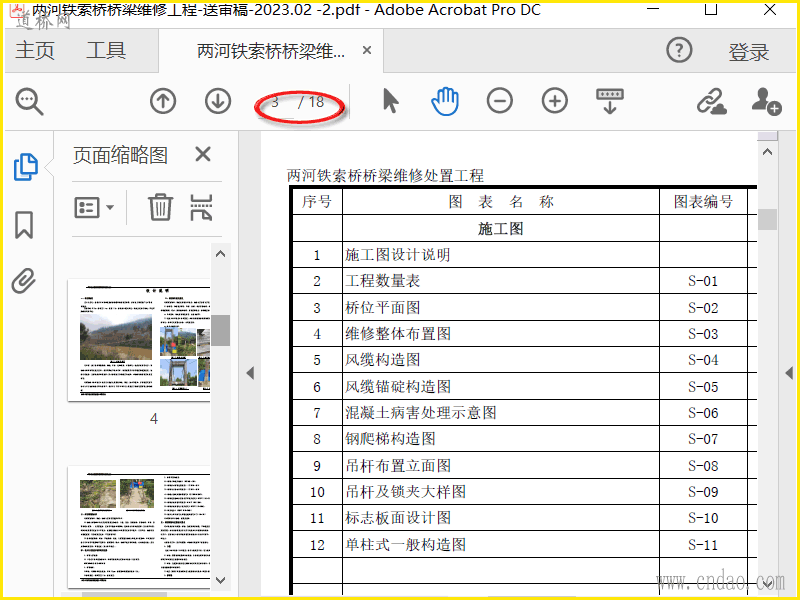The image size is (800, 600).
Task: Open the scrolling page display options
Action: click(610, 101)
